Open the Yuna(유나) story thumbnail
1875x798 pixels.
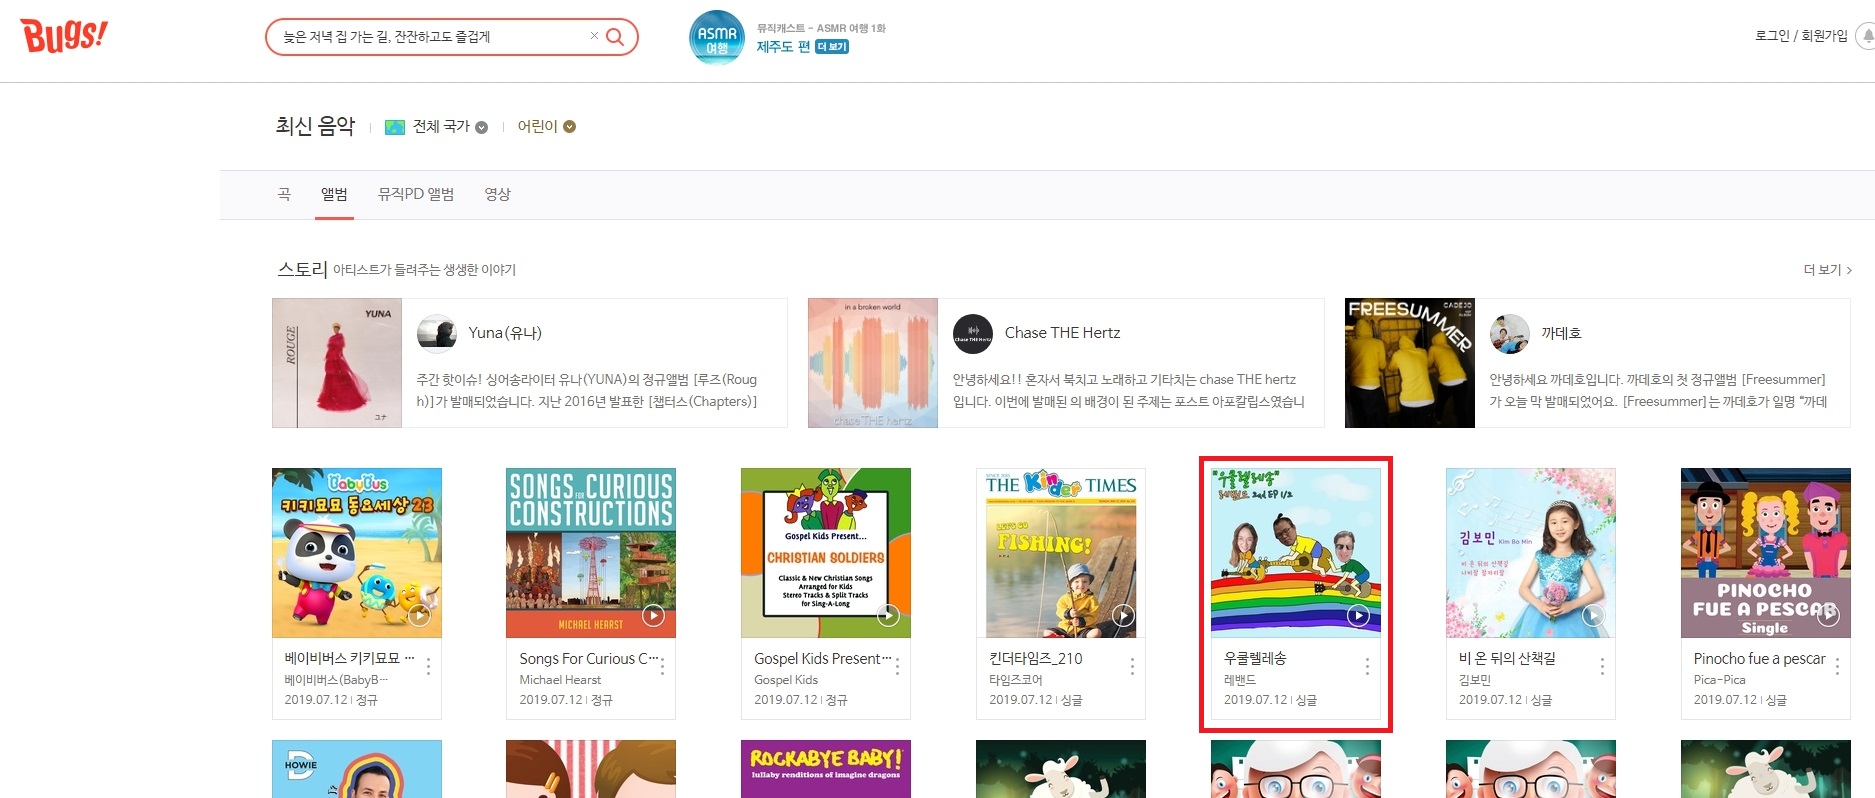pyautogui.click(x=337, y=363)
